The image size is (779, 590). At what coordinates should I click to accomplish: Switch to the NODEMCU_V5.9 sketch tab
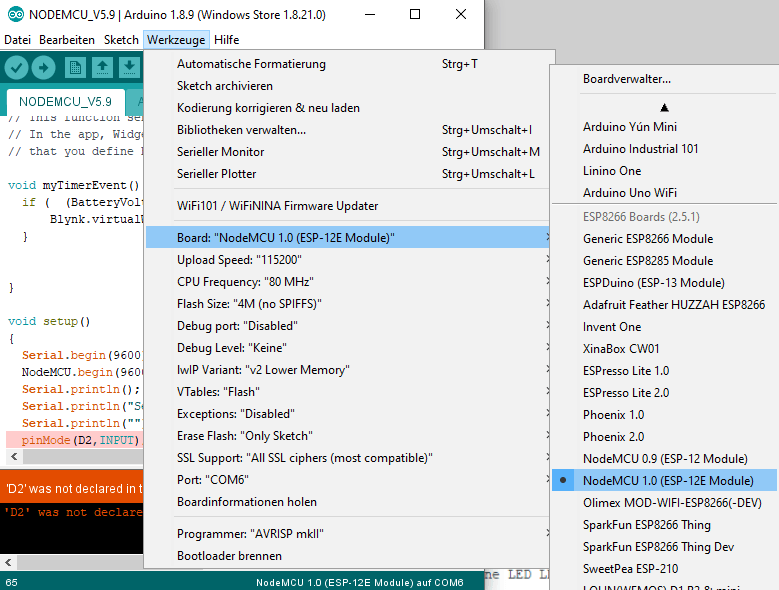click(65, 101)
